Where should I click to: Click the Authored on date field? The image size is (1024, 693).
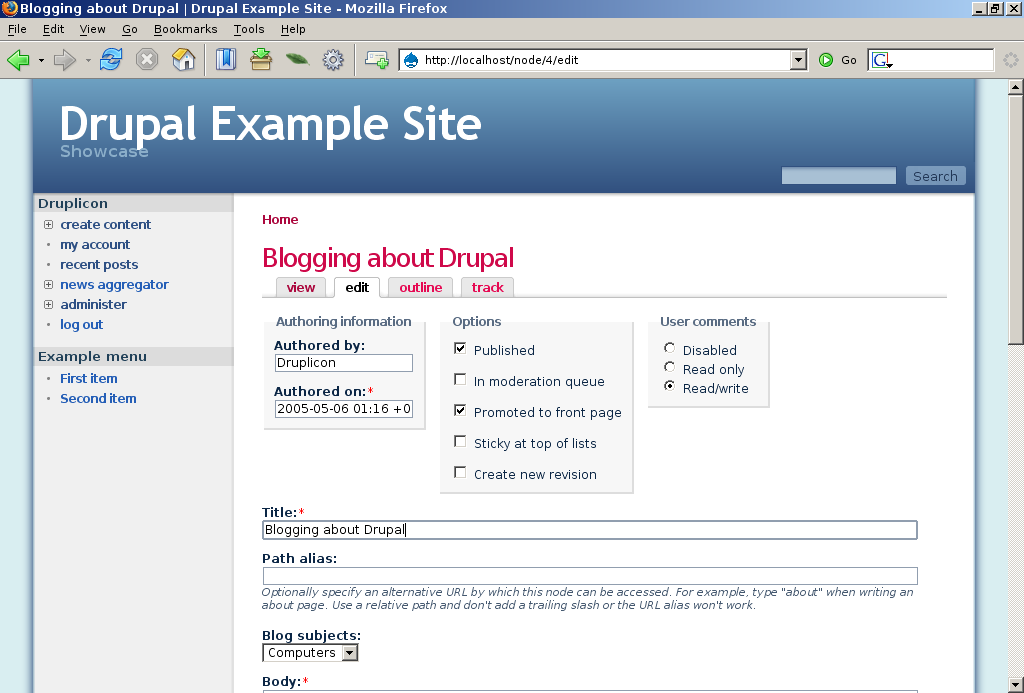[344, 409]
